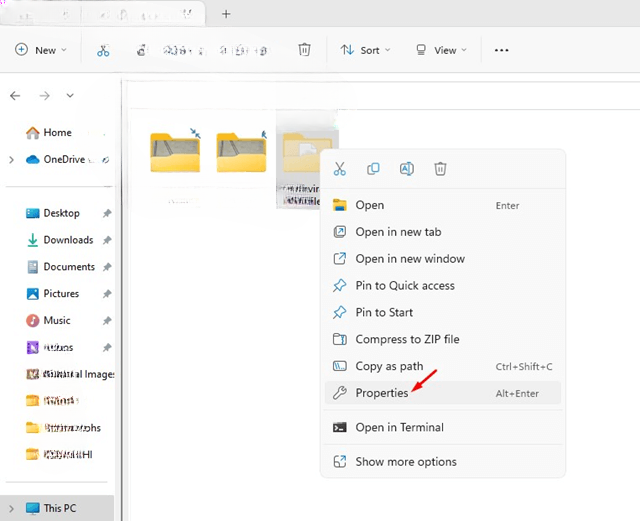Screen dimensions: 640x521
Task: Click the Home house icon
Action: (33, 133)
